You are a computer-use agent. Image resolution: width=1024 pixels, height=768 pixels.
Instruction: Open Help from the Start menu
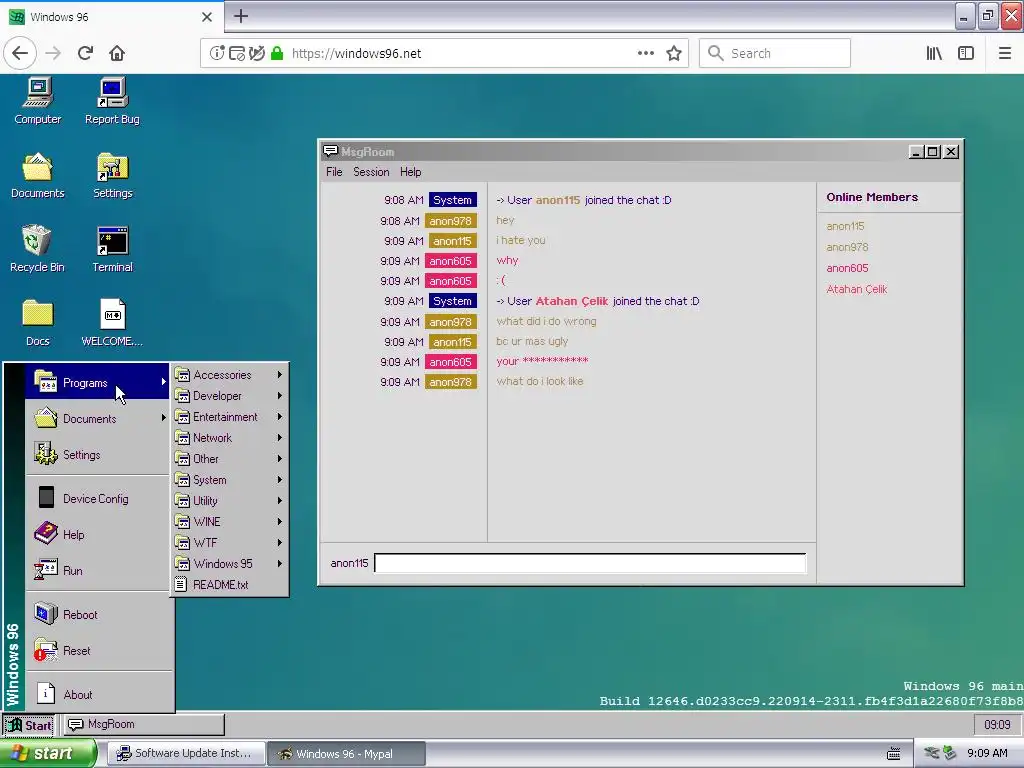[x=98, y=535]
